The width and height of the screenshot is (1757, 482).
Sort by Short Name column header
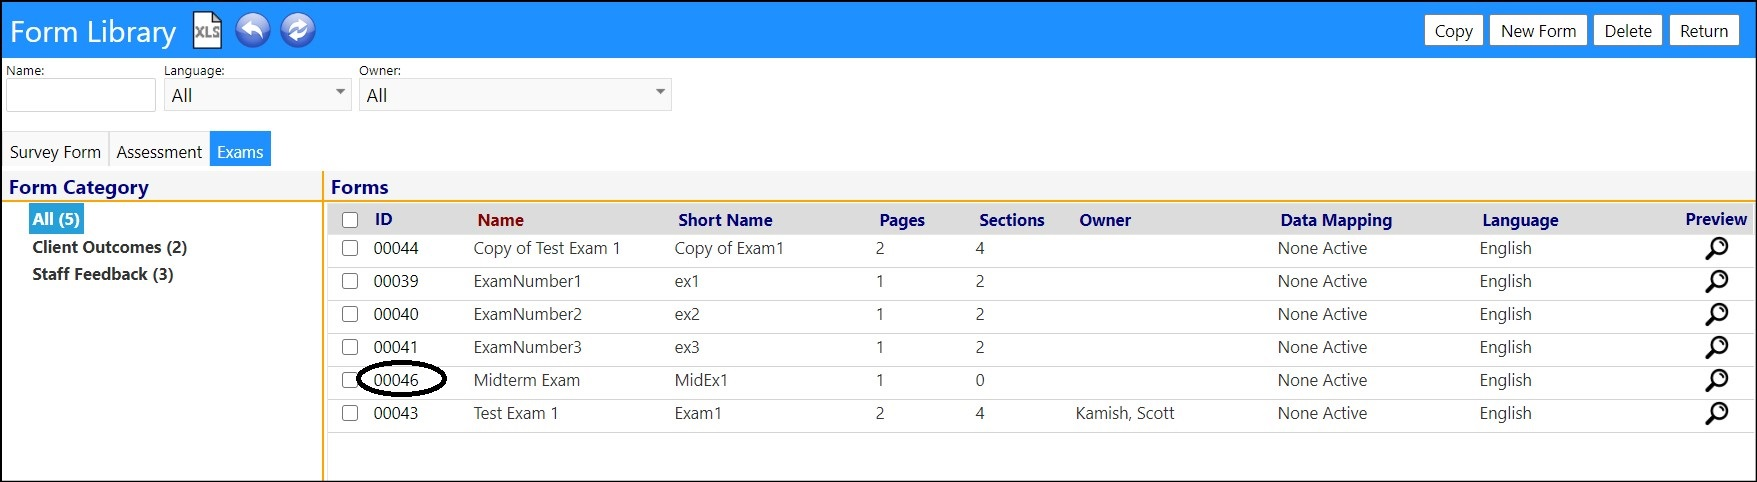pyautogui.click(x=725, y=220)
